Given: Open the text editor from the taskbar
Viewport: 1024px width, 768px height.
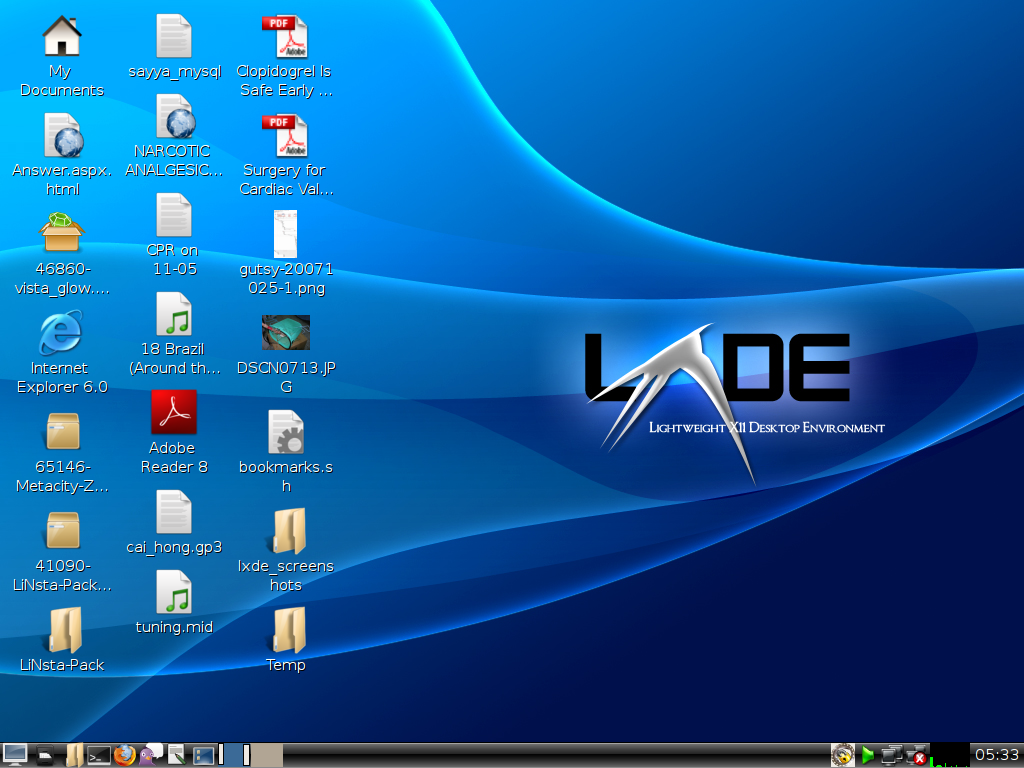Looking at the screenshot, I should (176, 755).
